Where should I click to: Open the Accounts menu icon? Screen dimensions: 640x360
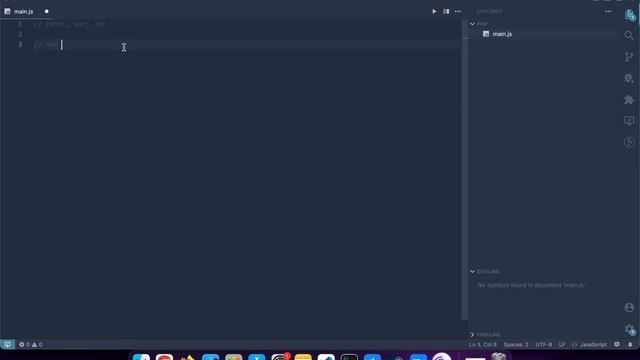629,307
